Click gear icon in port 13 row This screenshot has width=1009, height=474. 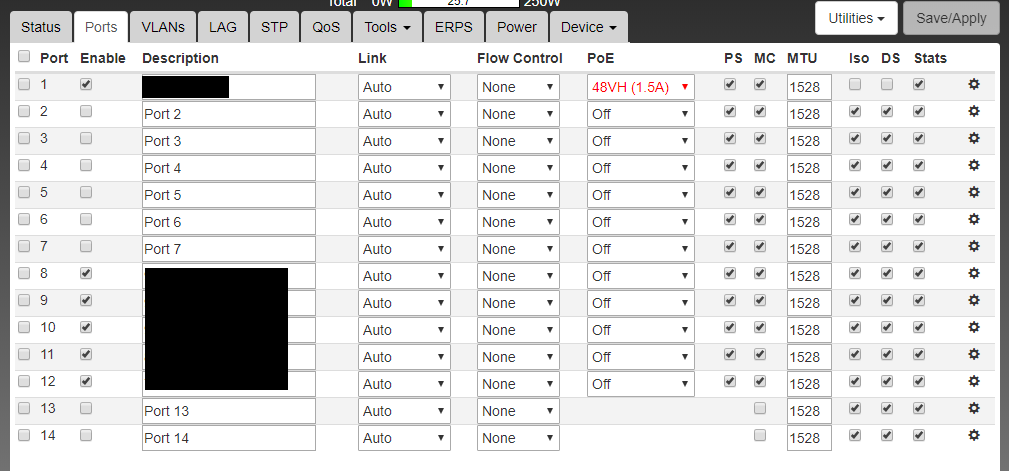(x=974, y=409)
